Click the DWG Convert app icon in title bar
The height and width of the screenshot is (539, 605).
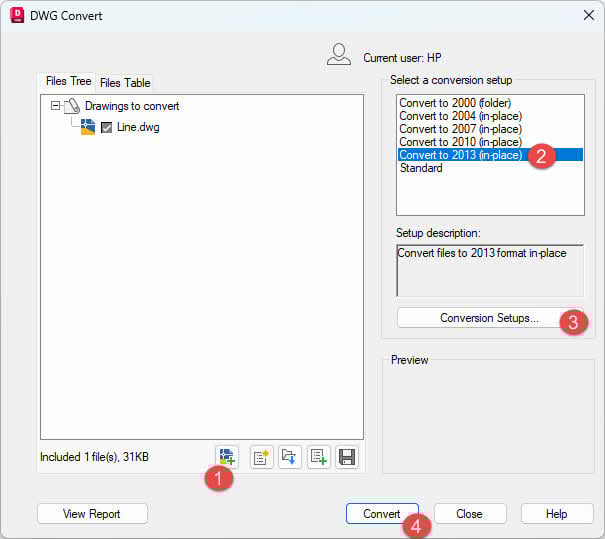click(x=17, y=15)
